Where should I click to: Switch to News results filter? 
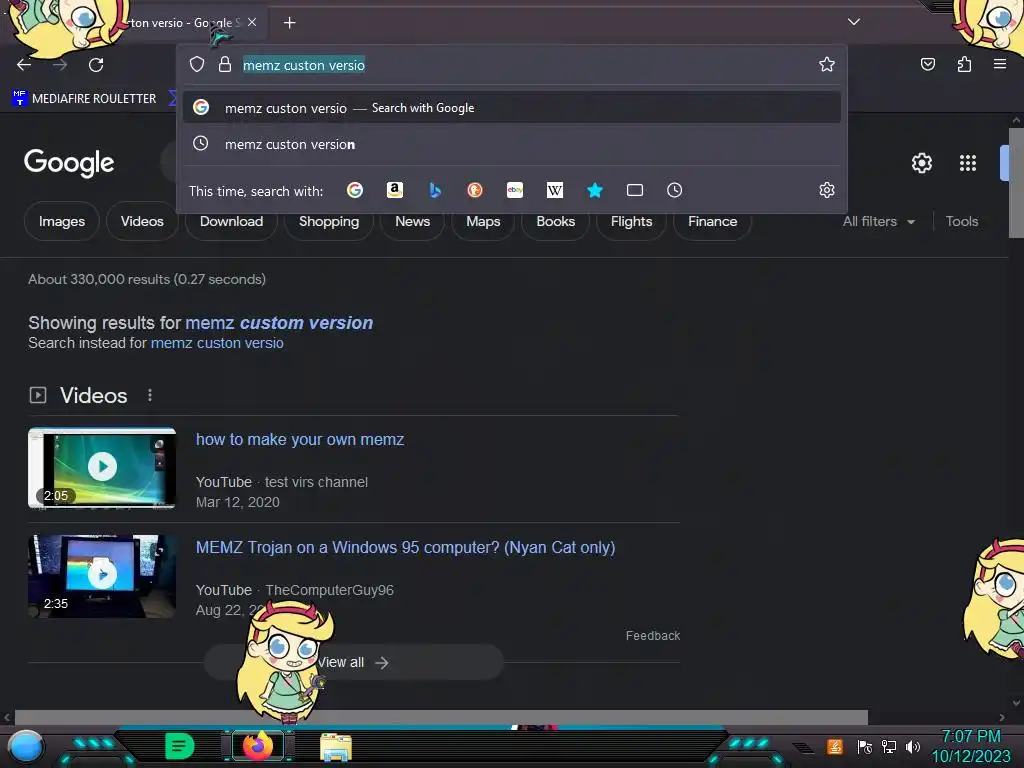pyautogui.click(x=412, y=221)
